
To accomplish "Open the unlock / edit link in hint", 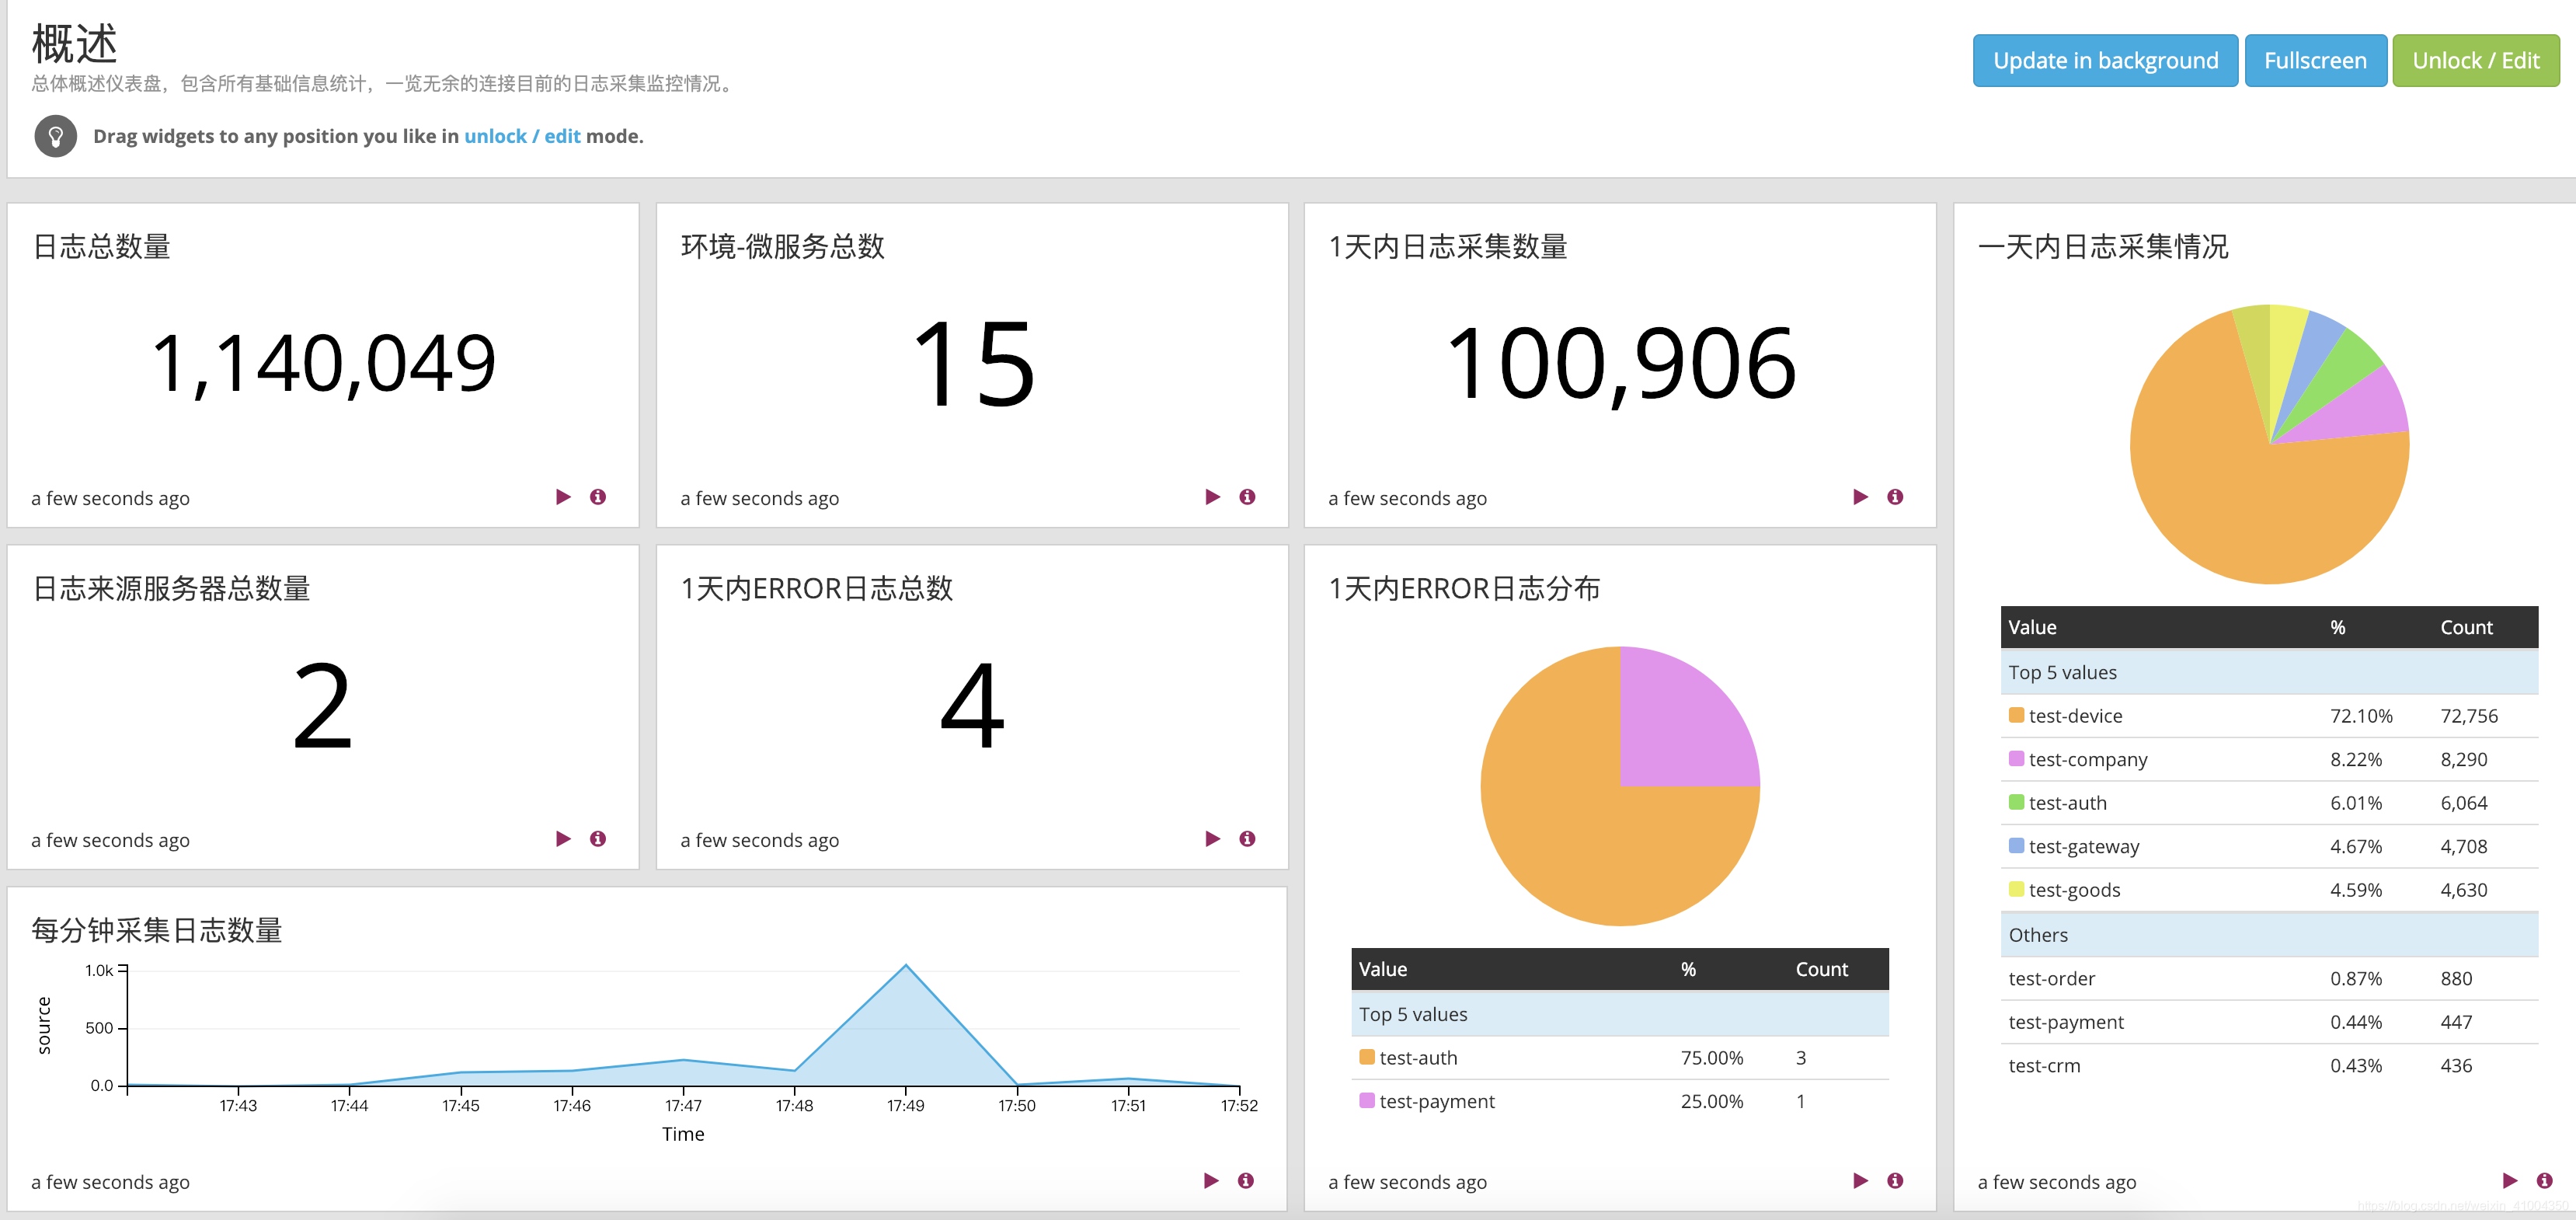I will [x=521, y=136].
